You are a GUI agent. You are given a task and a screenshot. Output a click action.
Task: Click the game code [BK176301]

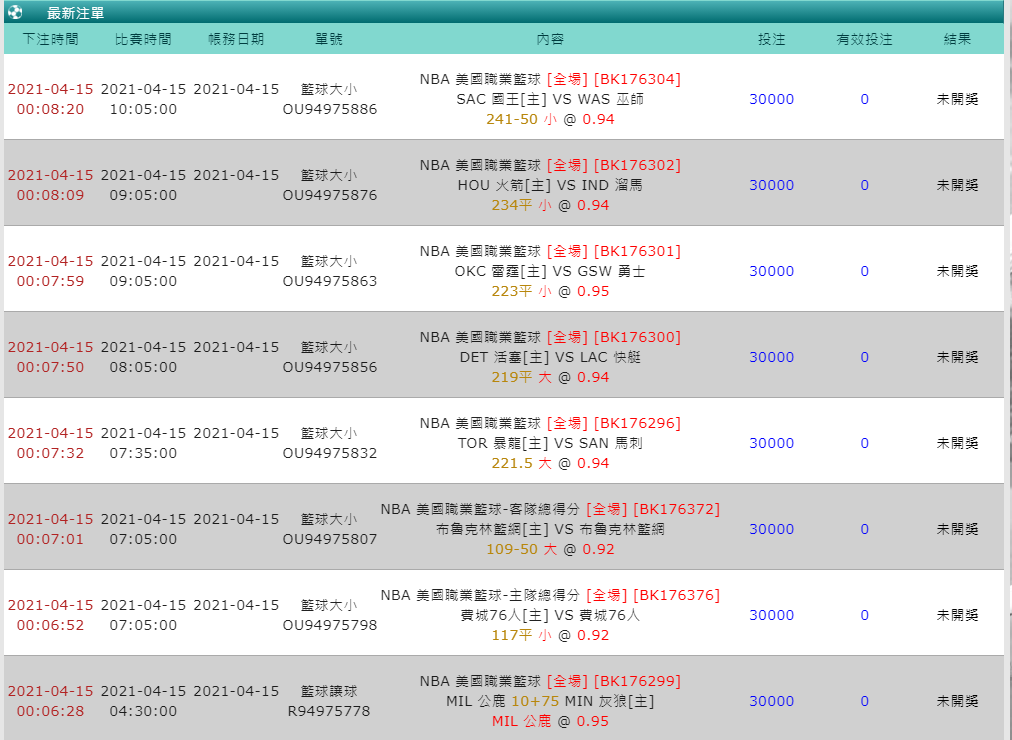pos(637,251)
